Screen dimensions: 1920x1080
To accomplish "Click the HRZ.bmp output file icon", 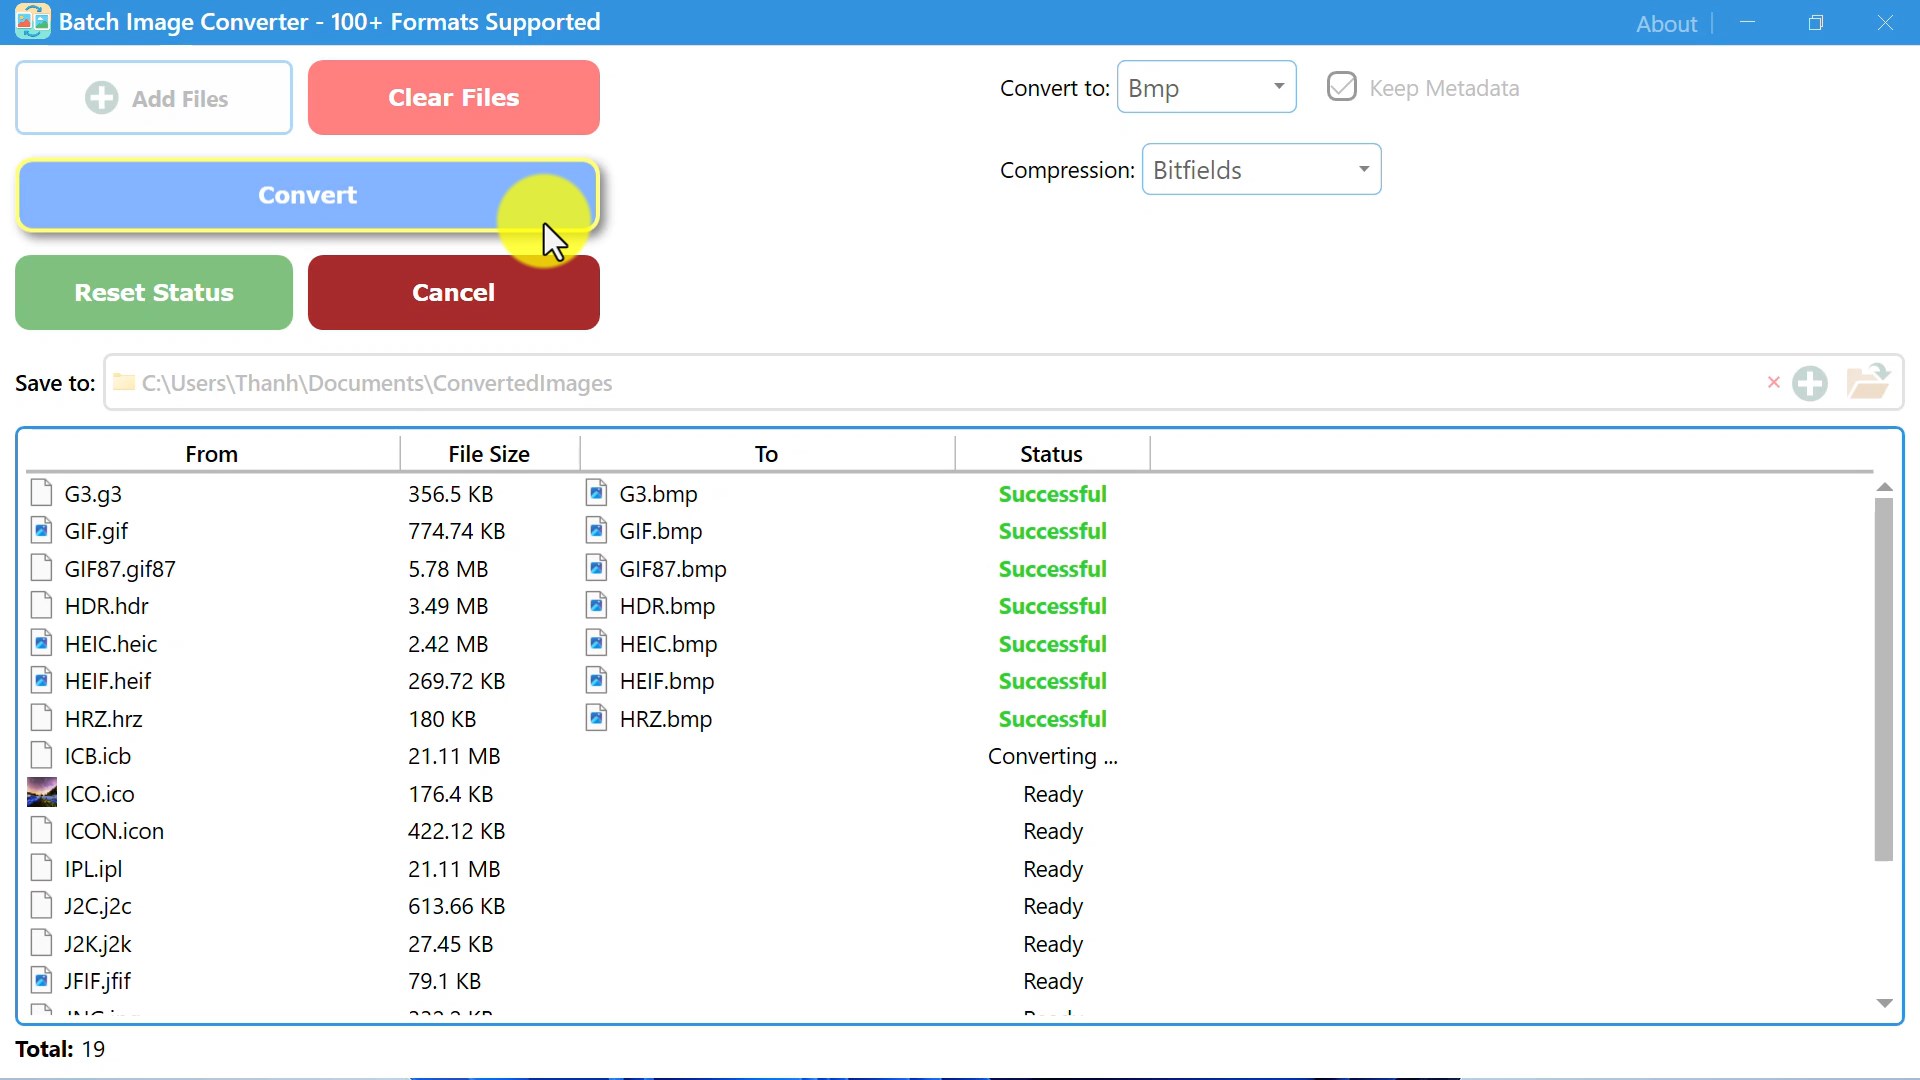I will [x=596, y=718].
